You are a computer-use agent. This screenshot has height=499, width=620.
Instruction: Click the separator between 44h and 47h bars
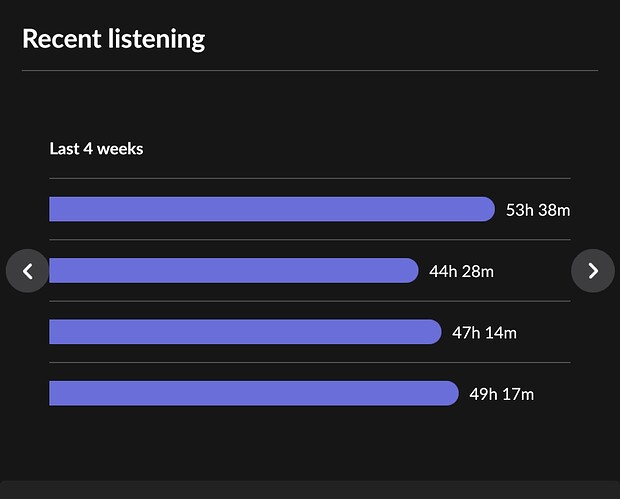click(310, 301)
